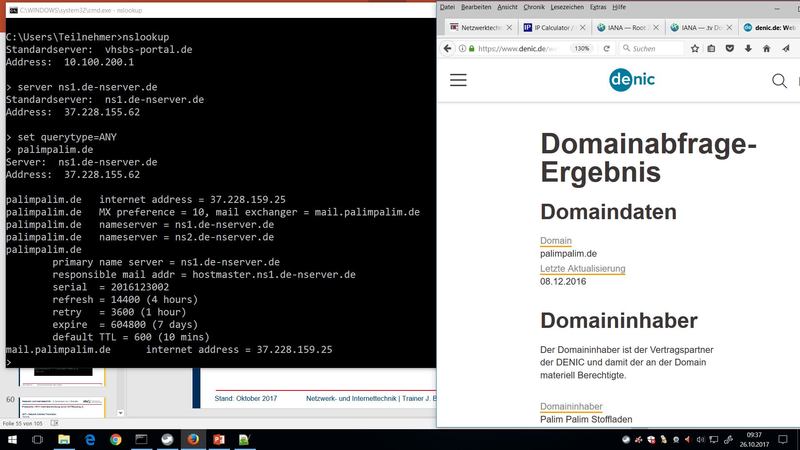Launch Google Chrome from the taskbar

(116, 439)
